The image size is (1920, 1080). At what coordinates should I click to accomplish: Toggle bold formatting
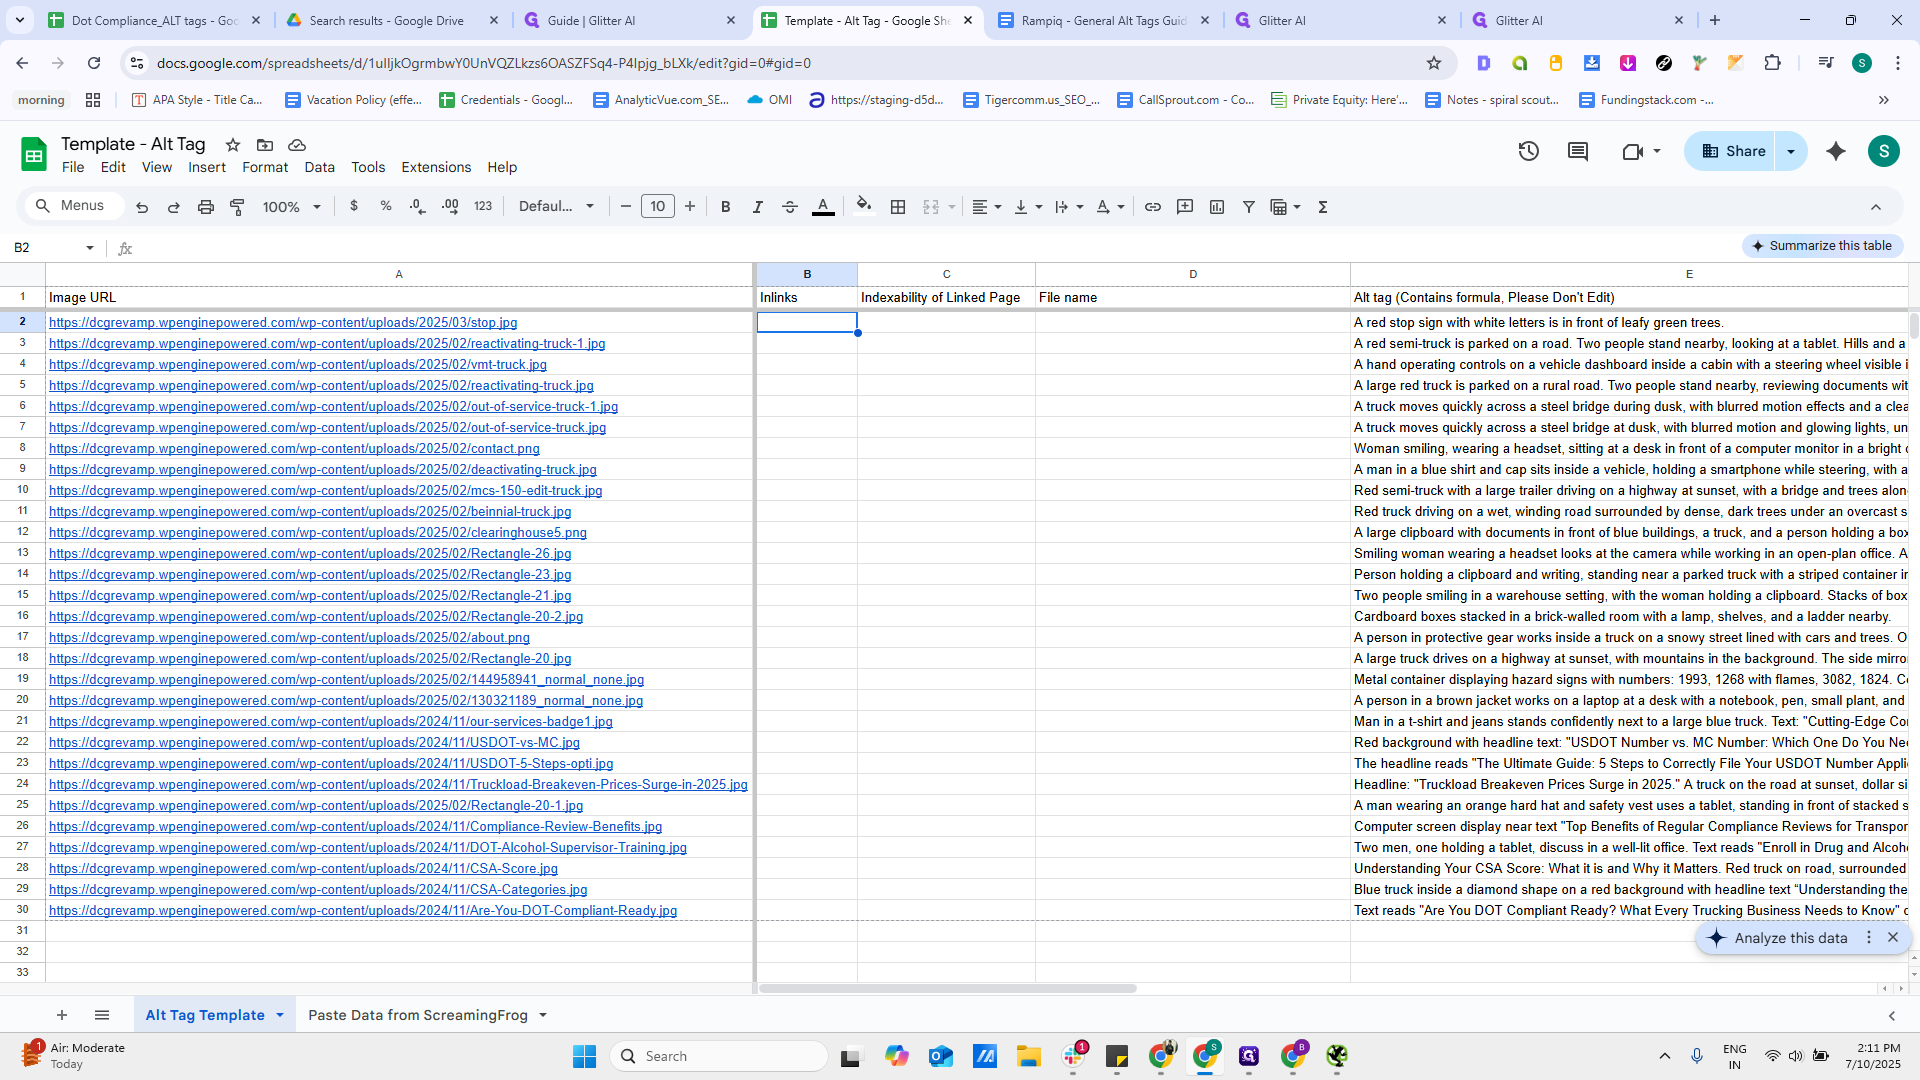point(725,207)
